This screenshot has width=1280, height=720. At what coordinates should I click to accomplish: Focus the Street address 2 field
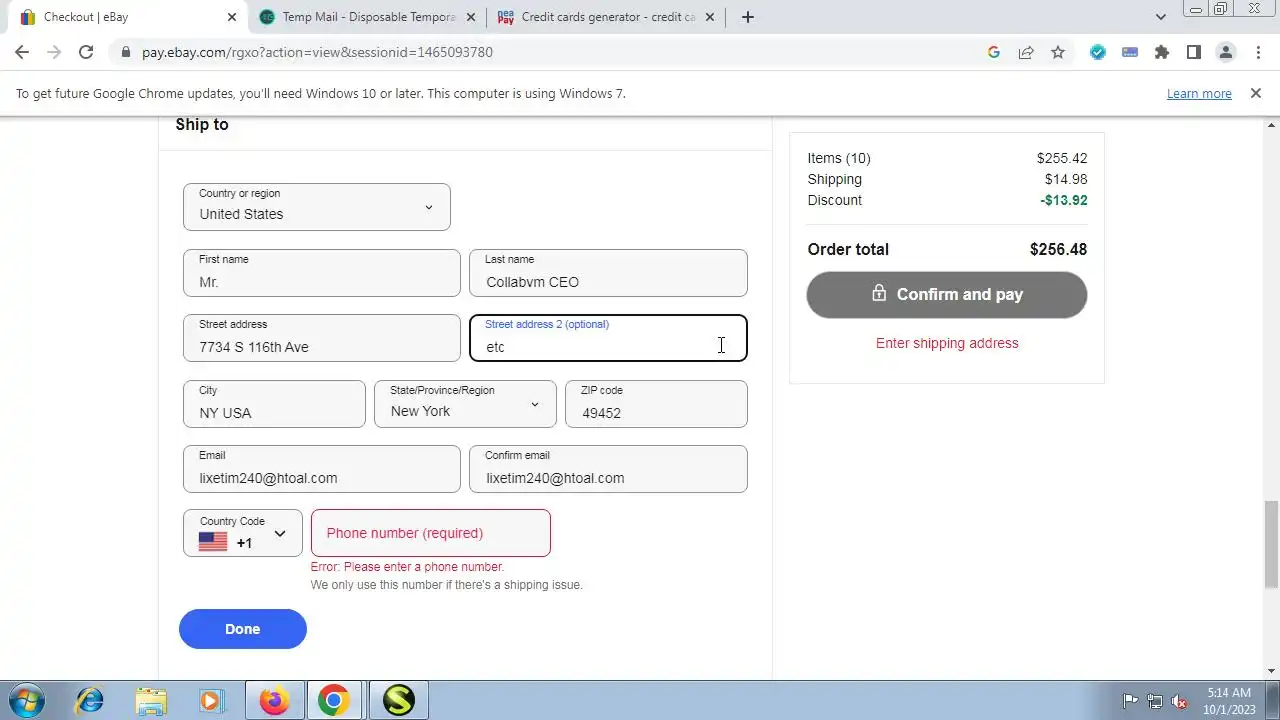pos(608,338)
